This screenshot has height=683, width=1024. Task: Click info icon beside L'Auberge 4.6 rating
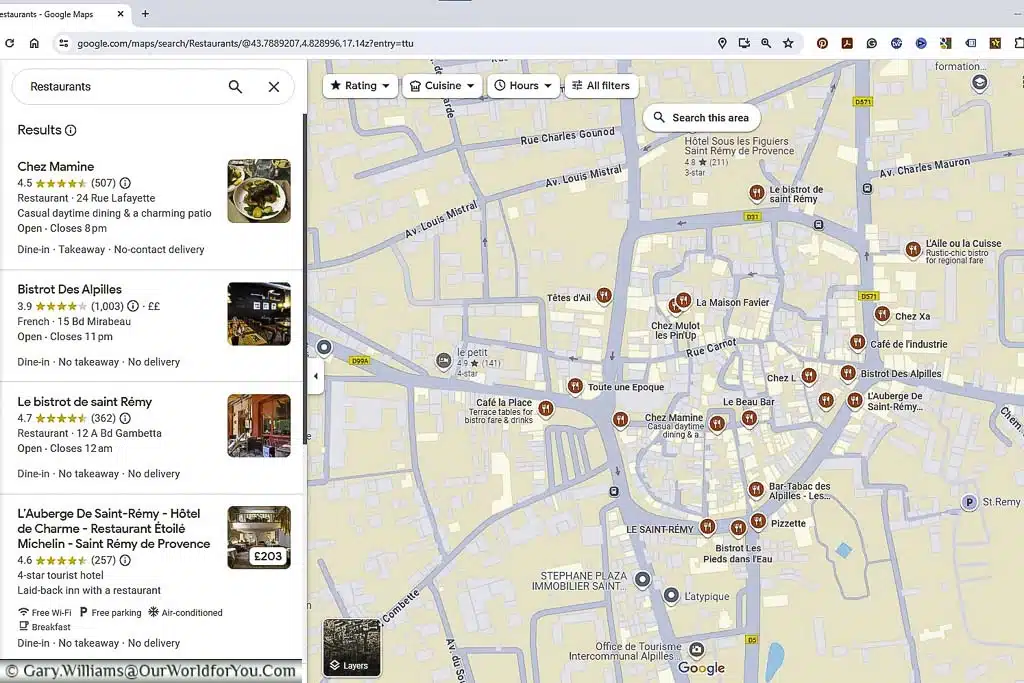[125, 560]
